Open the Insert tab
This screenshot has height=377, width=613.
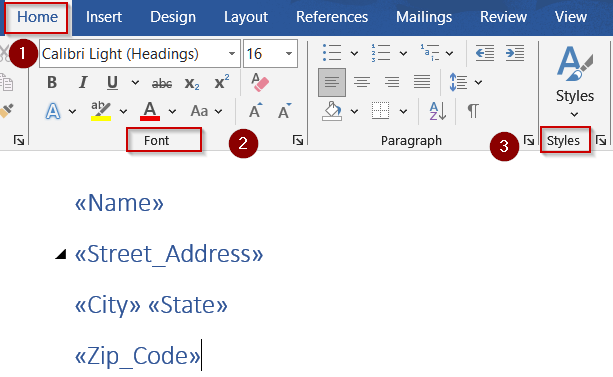click(x=104, y=17)
